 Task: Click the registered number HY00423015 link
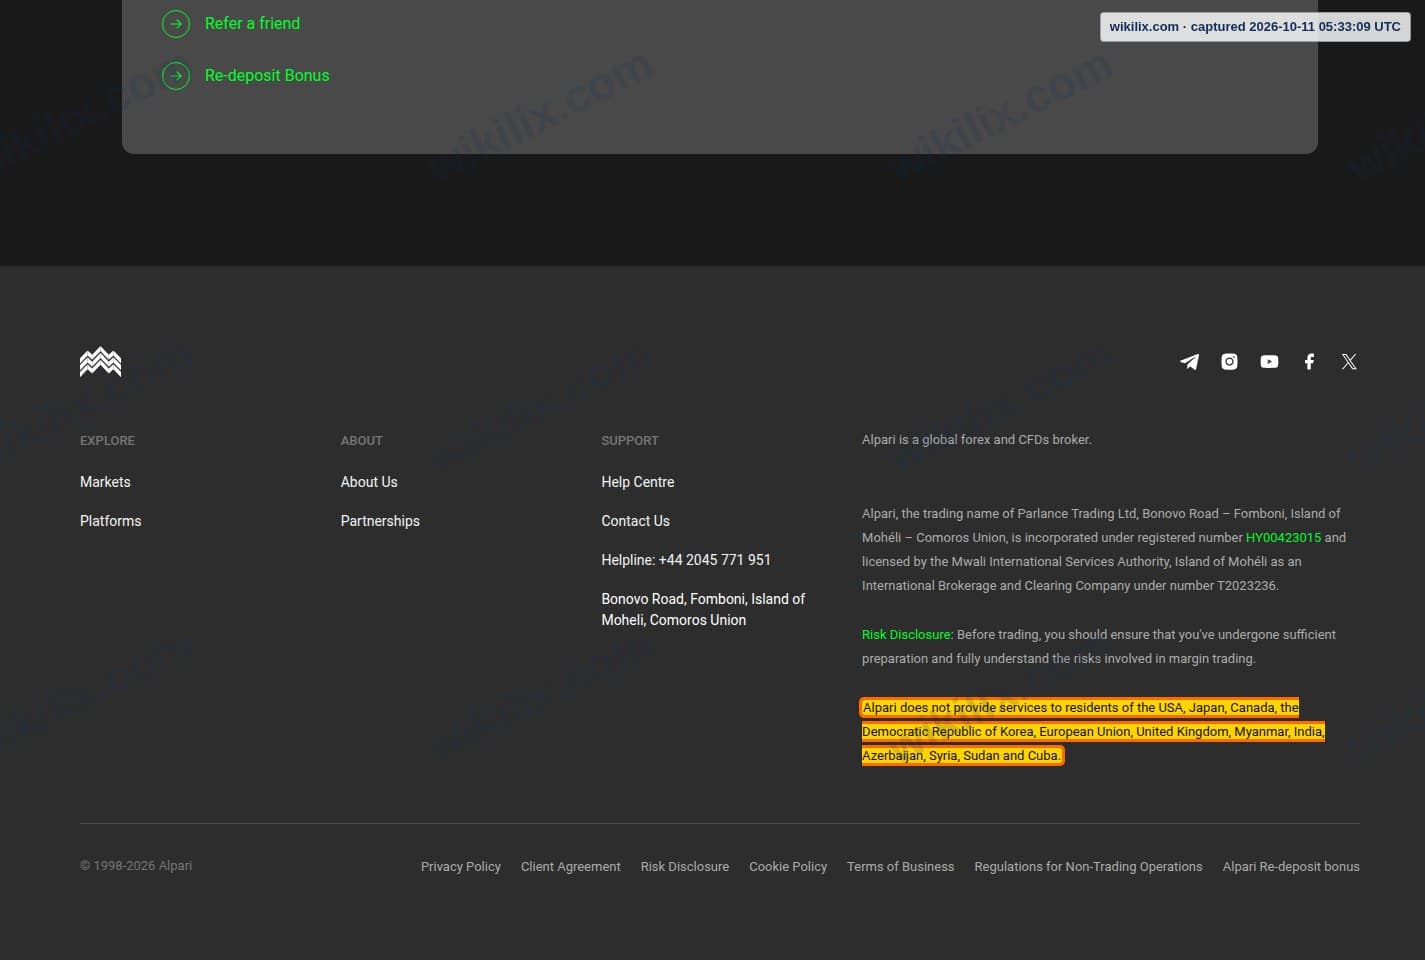coord(1283,538)
